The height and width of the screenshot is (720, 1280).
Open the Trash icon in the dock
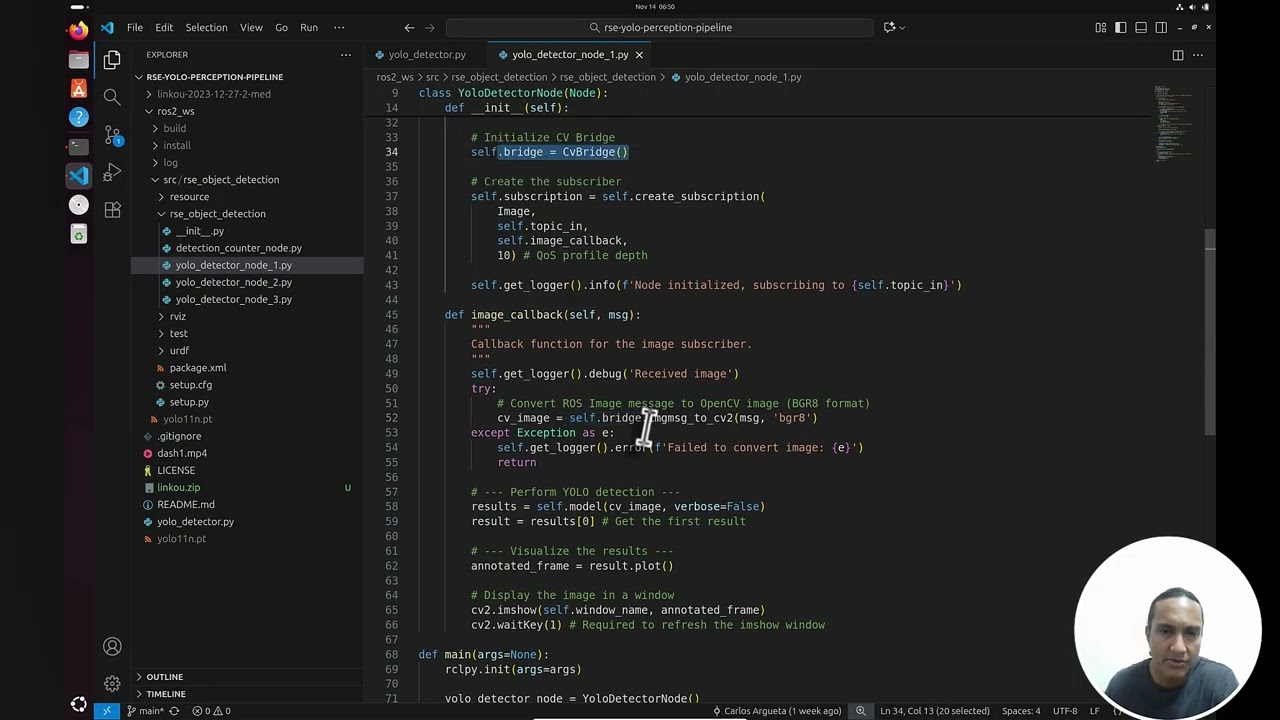click(x=78, y=234)
